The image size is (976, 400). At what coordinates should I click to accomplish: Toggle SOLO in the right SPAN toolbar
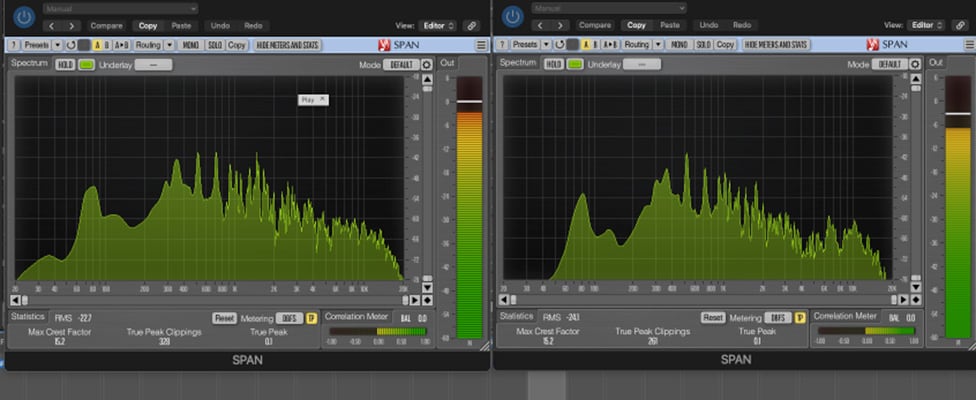click(703, 45)
